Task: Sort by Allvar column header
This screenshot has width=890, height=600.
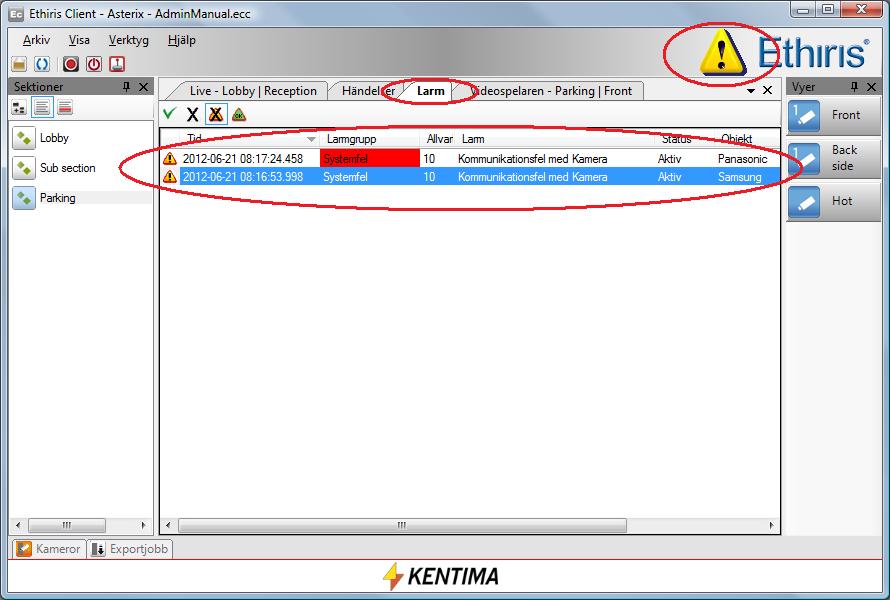Action: click(438, 139)
